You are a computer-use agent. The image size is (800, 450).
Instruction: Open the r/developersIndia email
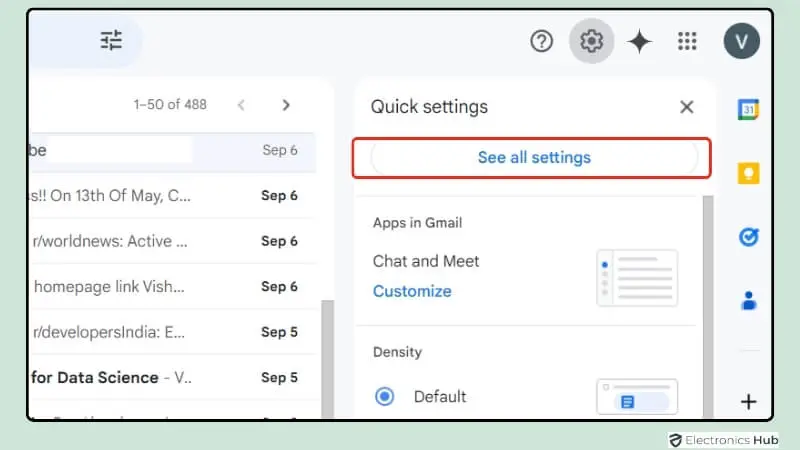point(172,332)
